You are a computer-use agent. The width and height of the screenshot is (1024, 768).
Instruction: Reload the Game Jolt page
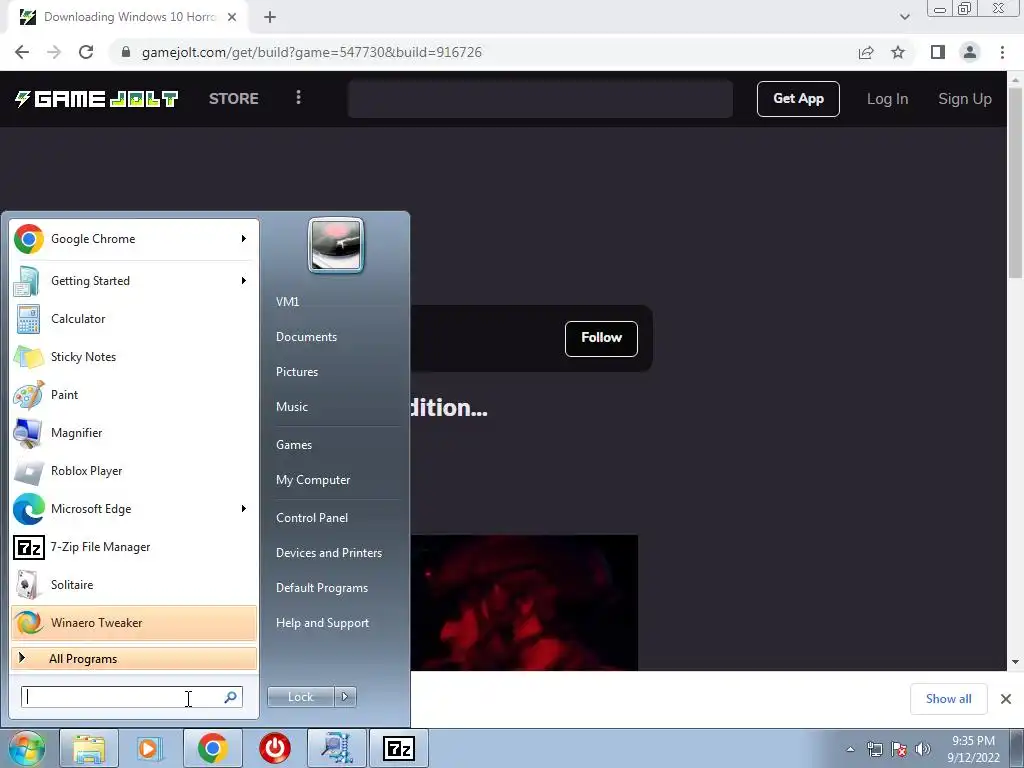tap(86, 52)
